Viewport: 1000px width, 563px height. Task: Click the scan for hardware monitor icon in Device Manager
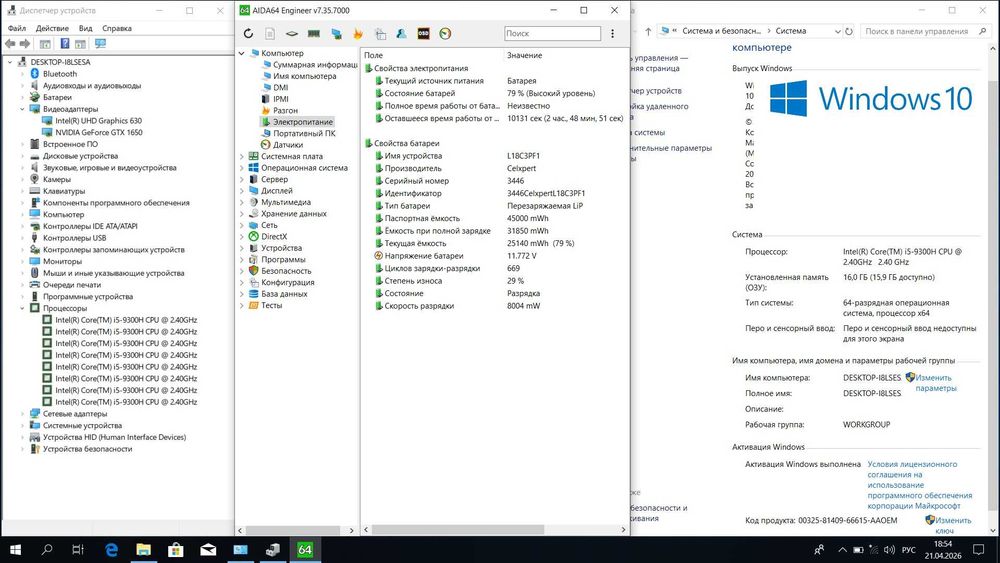coord(100,44)
